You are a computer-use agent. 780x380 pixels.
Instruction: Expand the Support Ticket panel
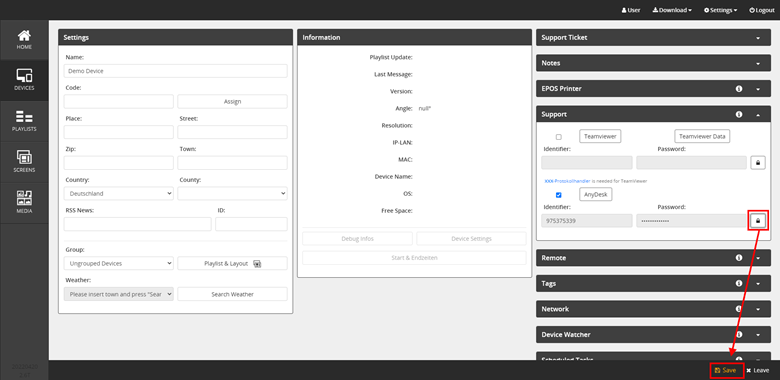pos(653,37)
